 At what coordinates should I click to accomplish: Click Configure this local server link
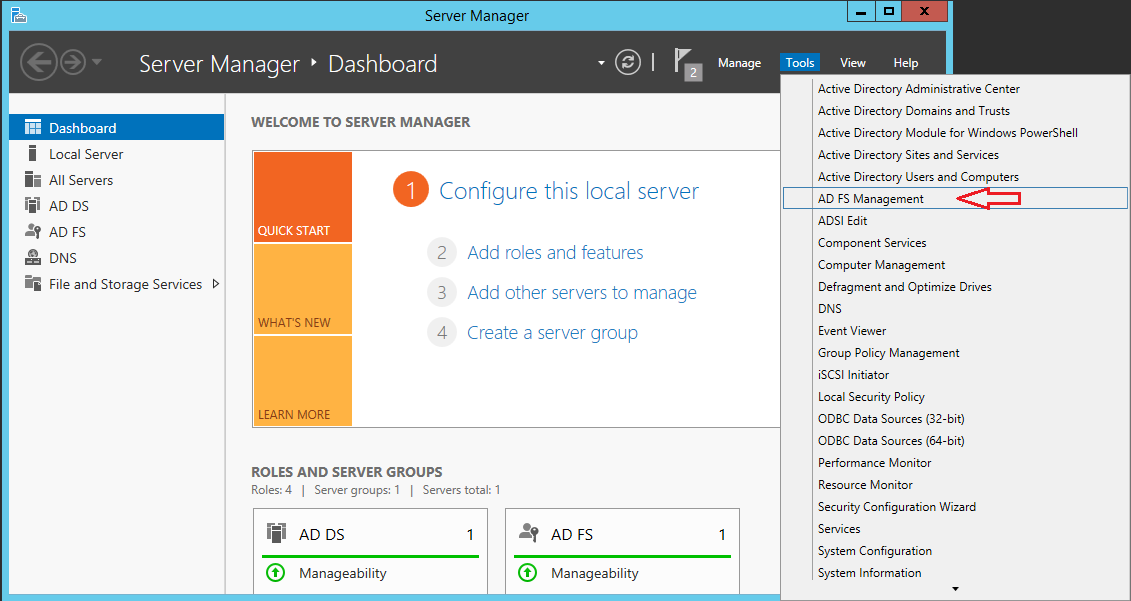pos(568,191)
